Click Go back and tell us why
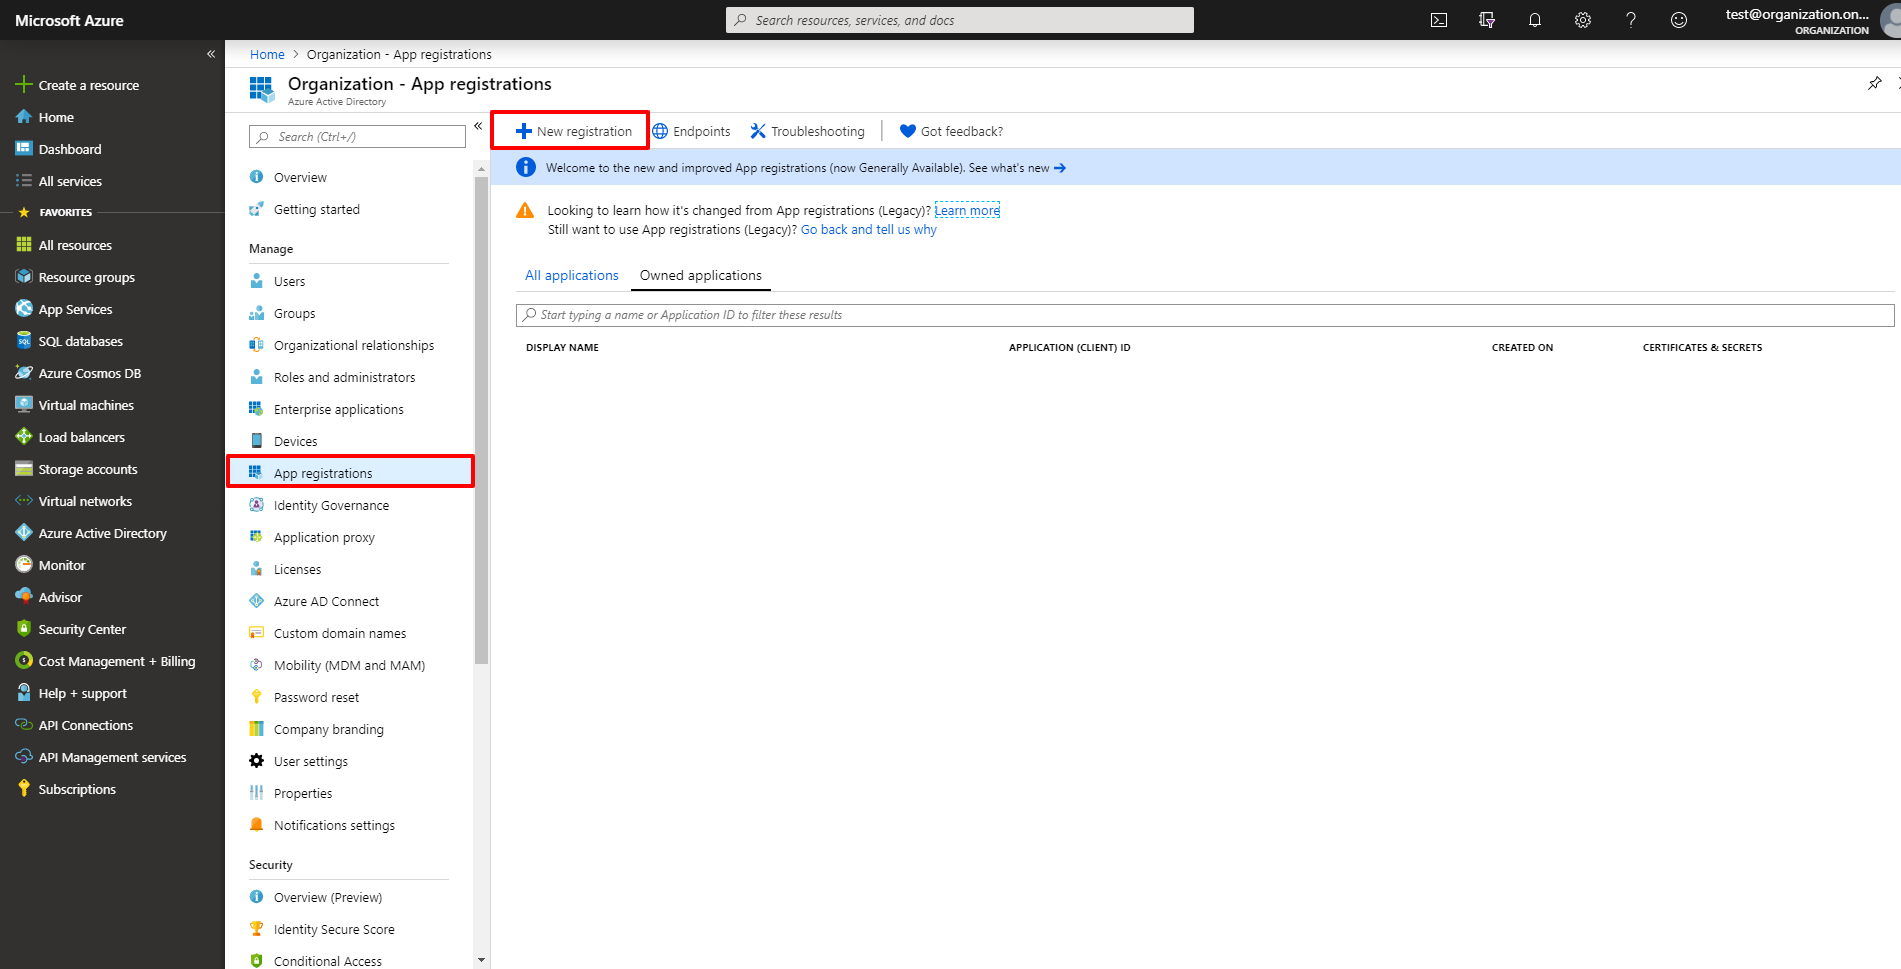Screen dimensions: 1901x969 [869, 229]
